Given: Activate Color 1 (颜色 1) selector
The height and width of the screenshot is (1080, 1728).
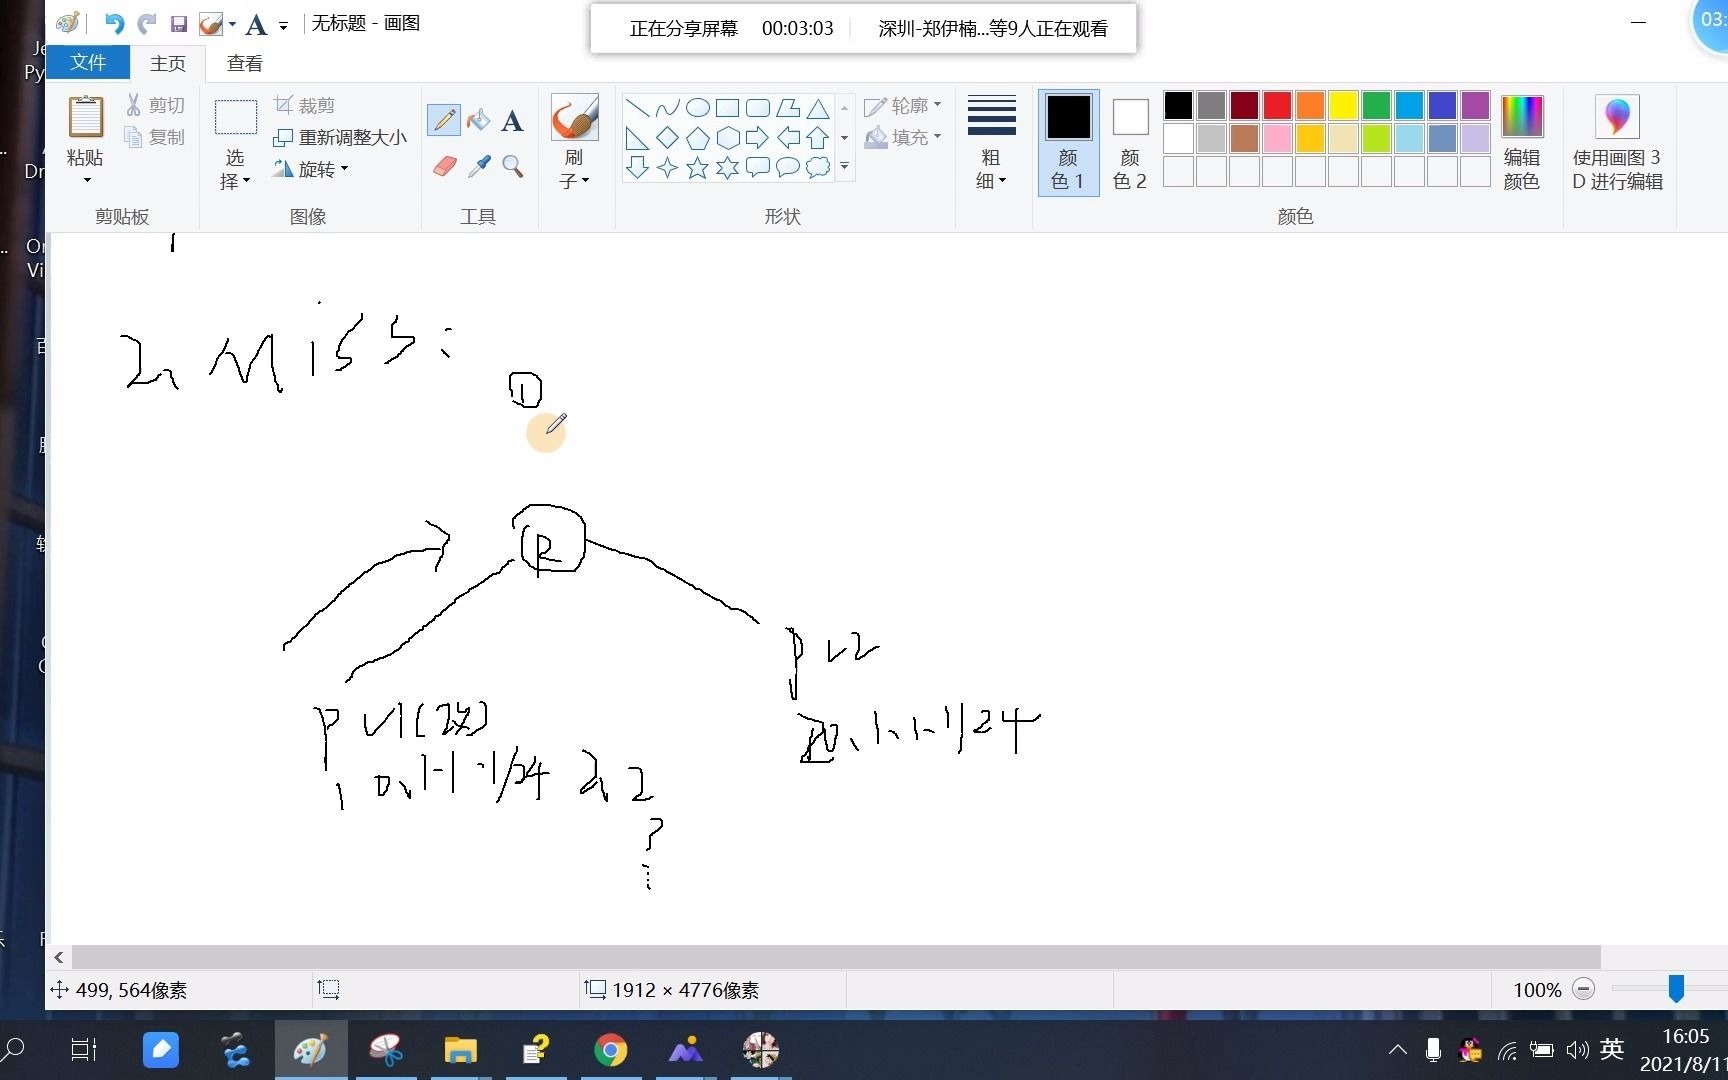Looking at the screenshot, I should coord(1068,142).
